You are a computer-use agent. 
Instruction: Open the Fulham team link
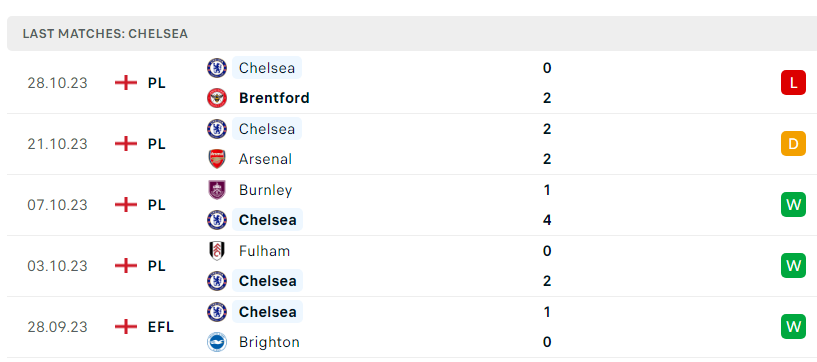coord(264,251)
